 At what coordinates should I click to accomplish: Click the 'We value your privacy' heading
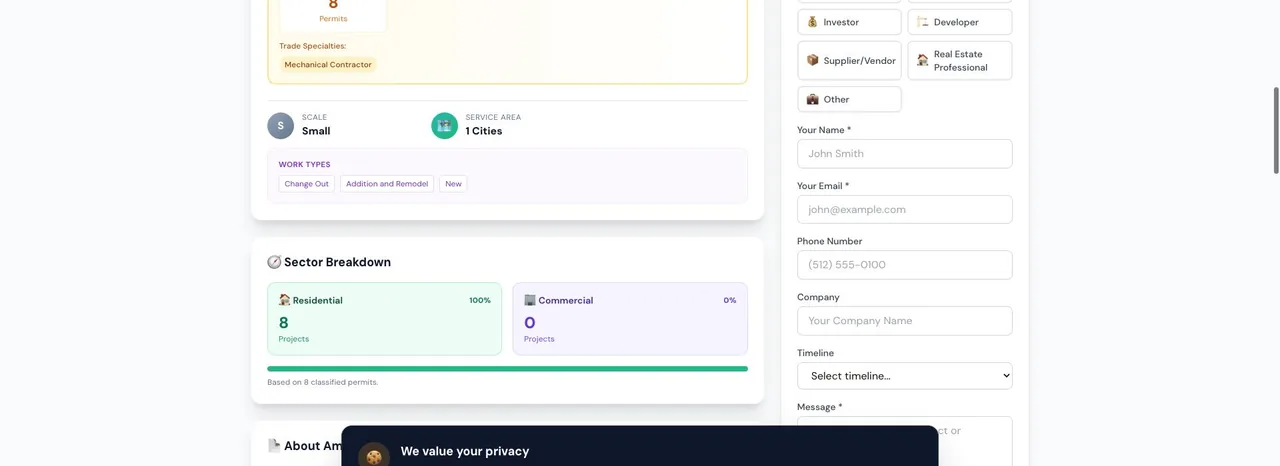[465, 451]
